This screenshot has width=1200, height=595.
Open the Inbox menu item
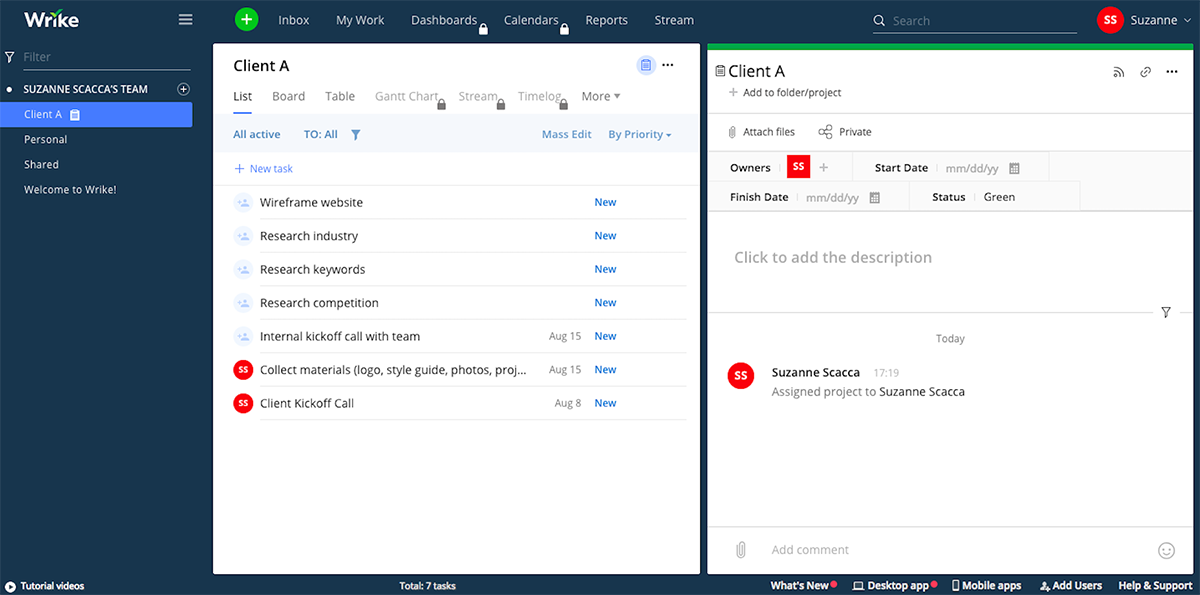293,20
